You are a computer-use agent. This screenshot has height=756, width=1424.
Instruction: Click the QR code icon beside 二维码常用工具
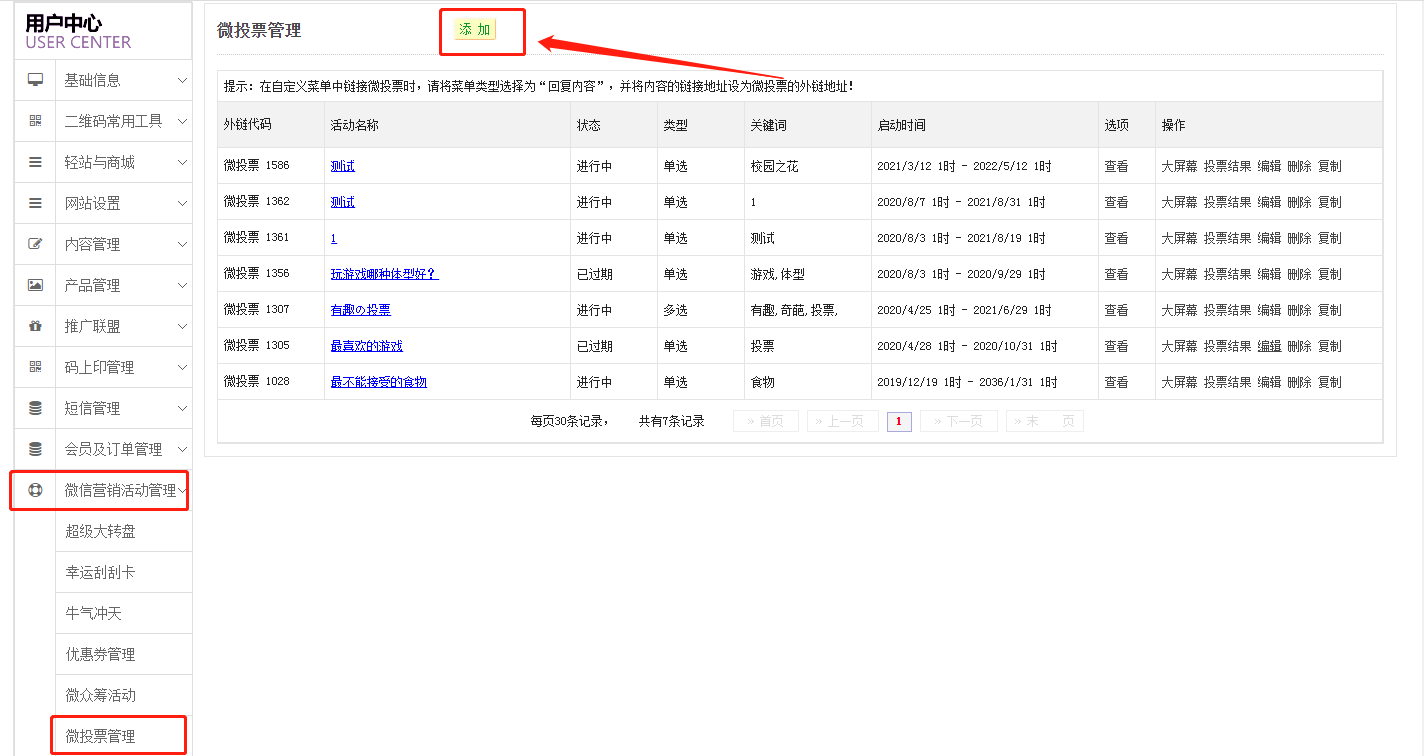pyautogui.click(x=35, y=121)
